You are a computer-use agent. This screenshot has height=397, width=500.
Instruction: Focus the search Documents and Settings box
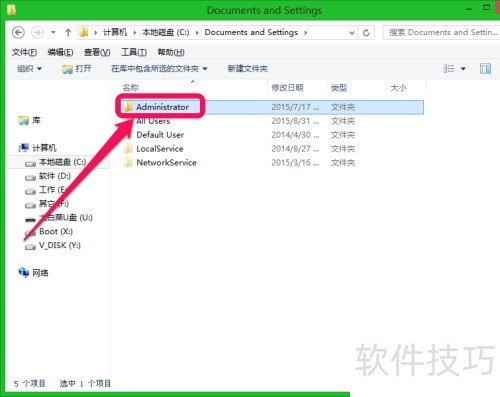441,32
